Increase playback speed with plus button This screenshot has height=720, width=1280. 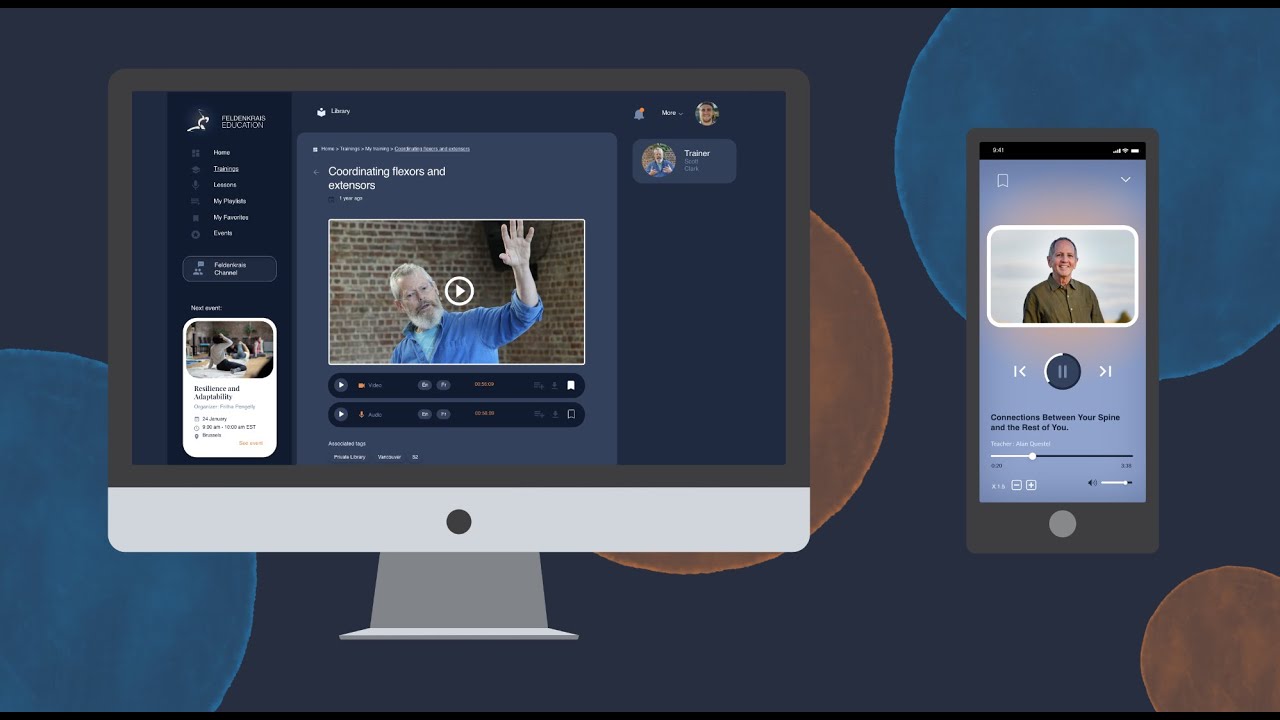(x=1031, y=485)
